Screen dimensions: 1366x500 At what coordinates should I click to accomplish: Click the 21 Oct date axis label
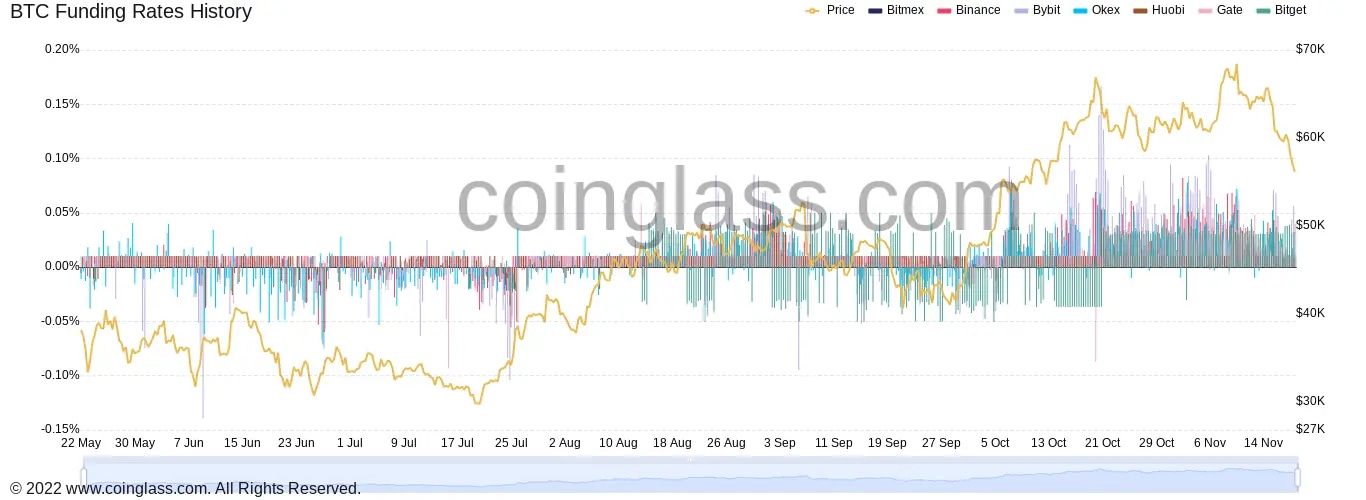point(1102,442)
